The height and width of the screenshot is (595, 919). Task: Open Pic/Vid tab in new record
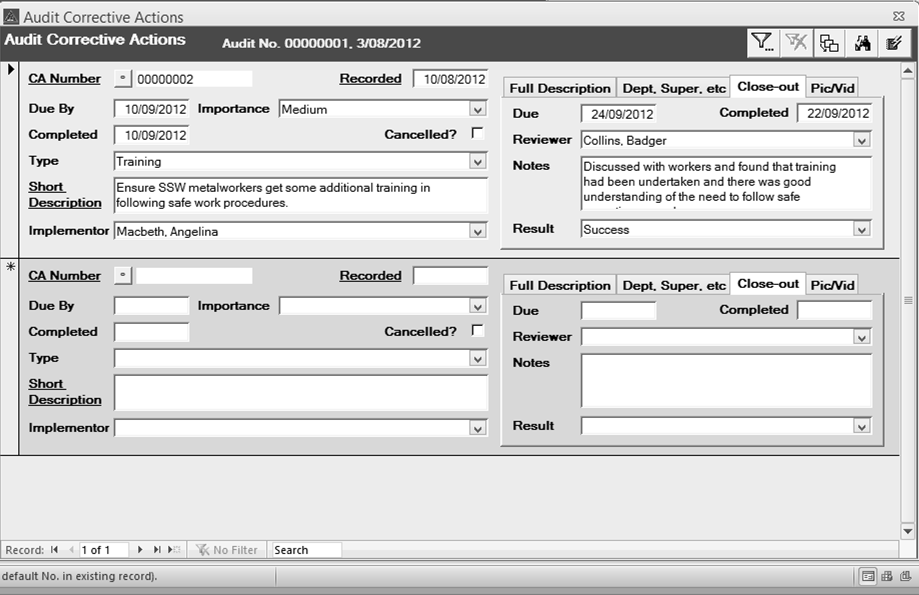click(832, 285)
